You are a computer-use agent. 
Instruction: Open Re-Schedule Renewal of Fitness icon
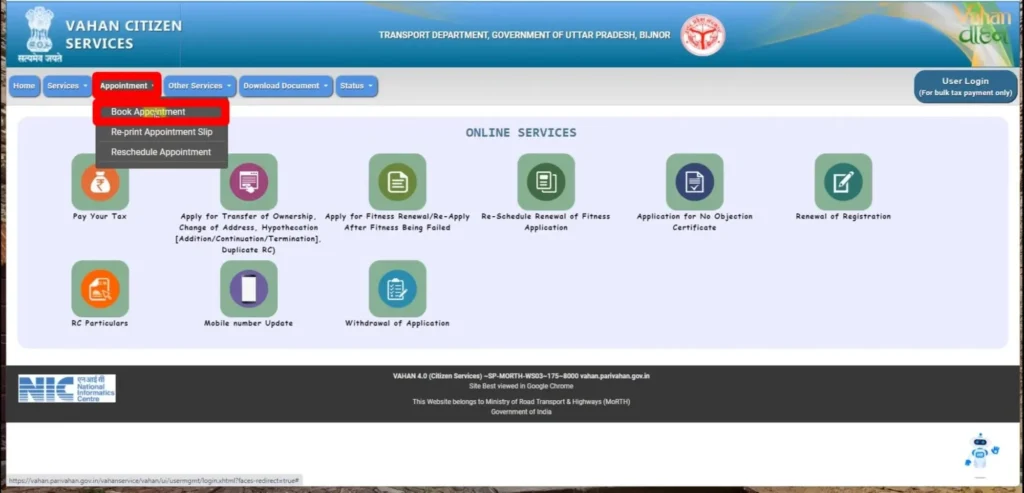click(545, 182)
